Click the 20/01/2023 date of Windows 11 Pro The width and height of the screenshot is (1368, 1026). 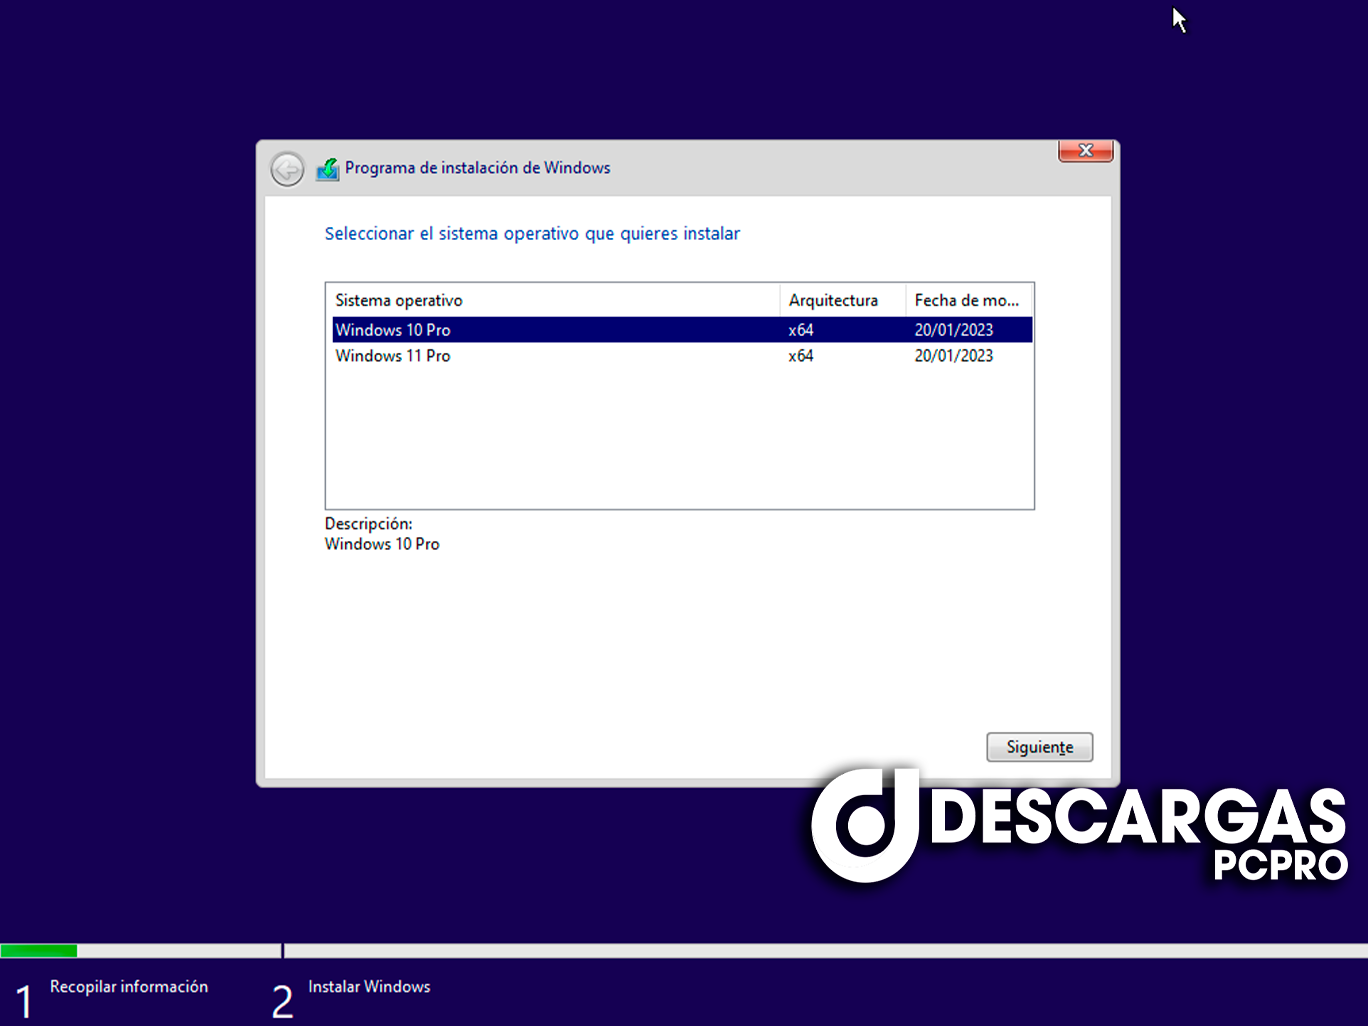click(x=953, y=356)
